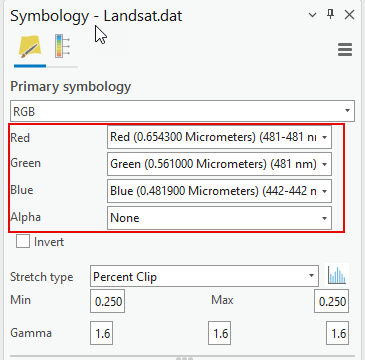
Task: Click the pane options chevron arrow
Action: pyautogui.click(x=312, y=15)
